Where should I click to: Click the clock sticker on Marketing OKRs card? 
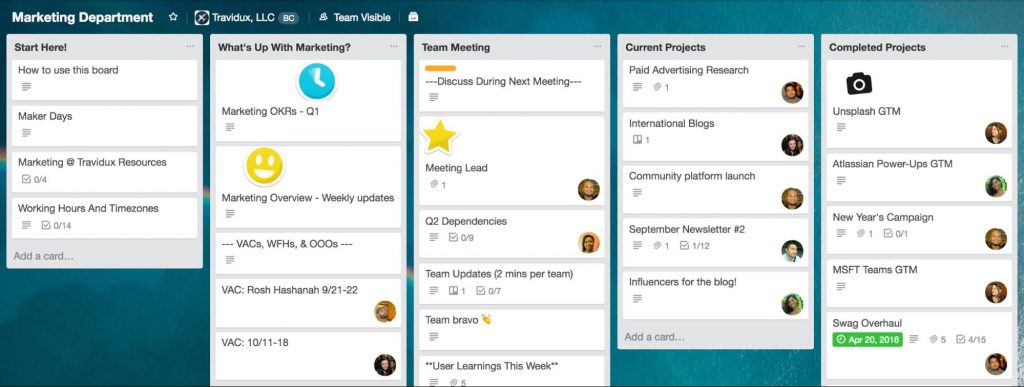pos(317,82)
